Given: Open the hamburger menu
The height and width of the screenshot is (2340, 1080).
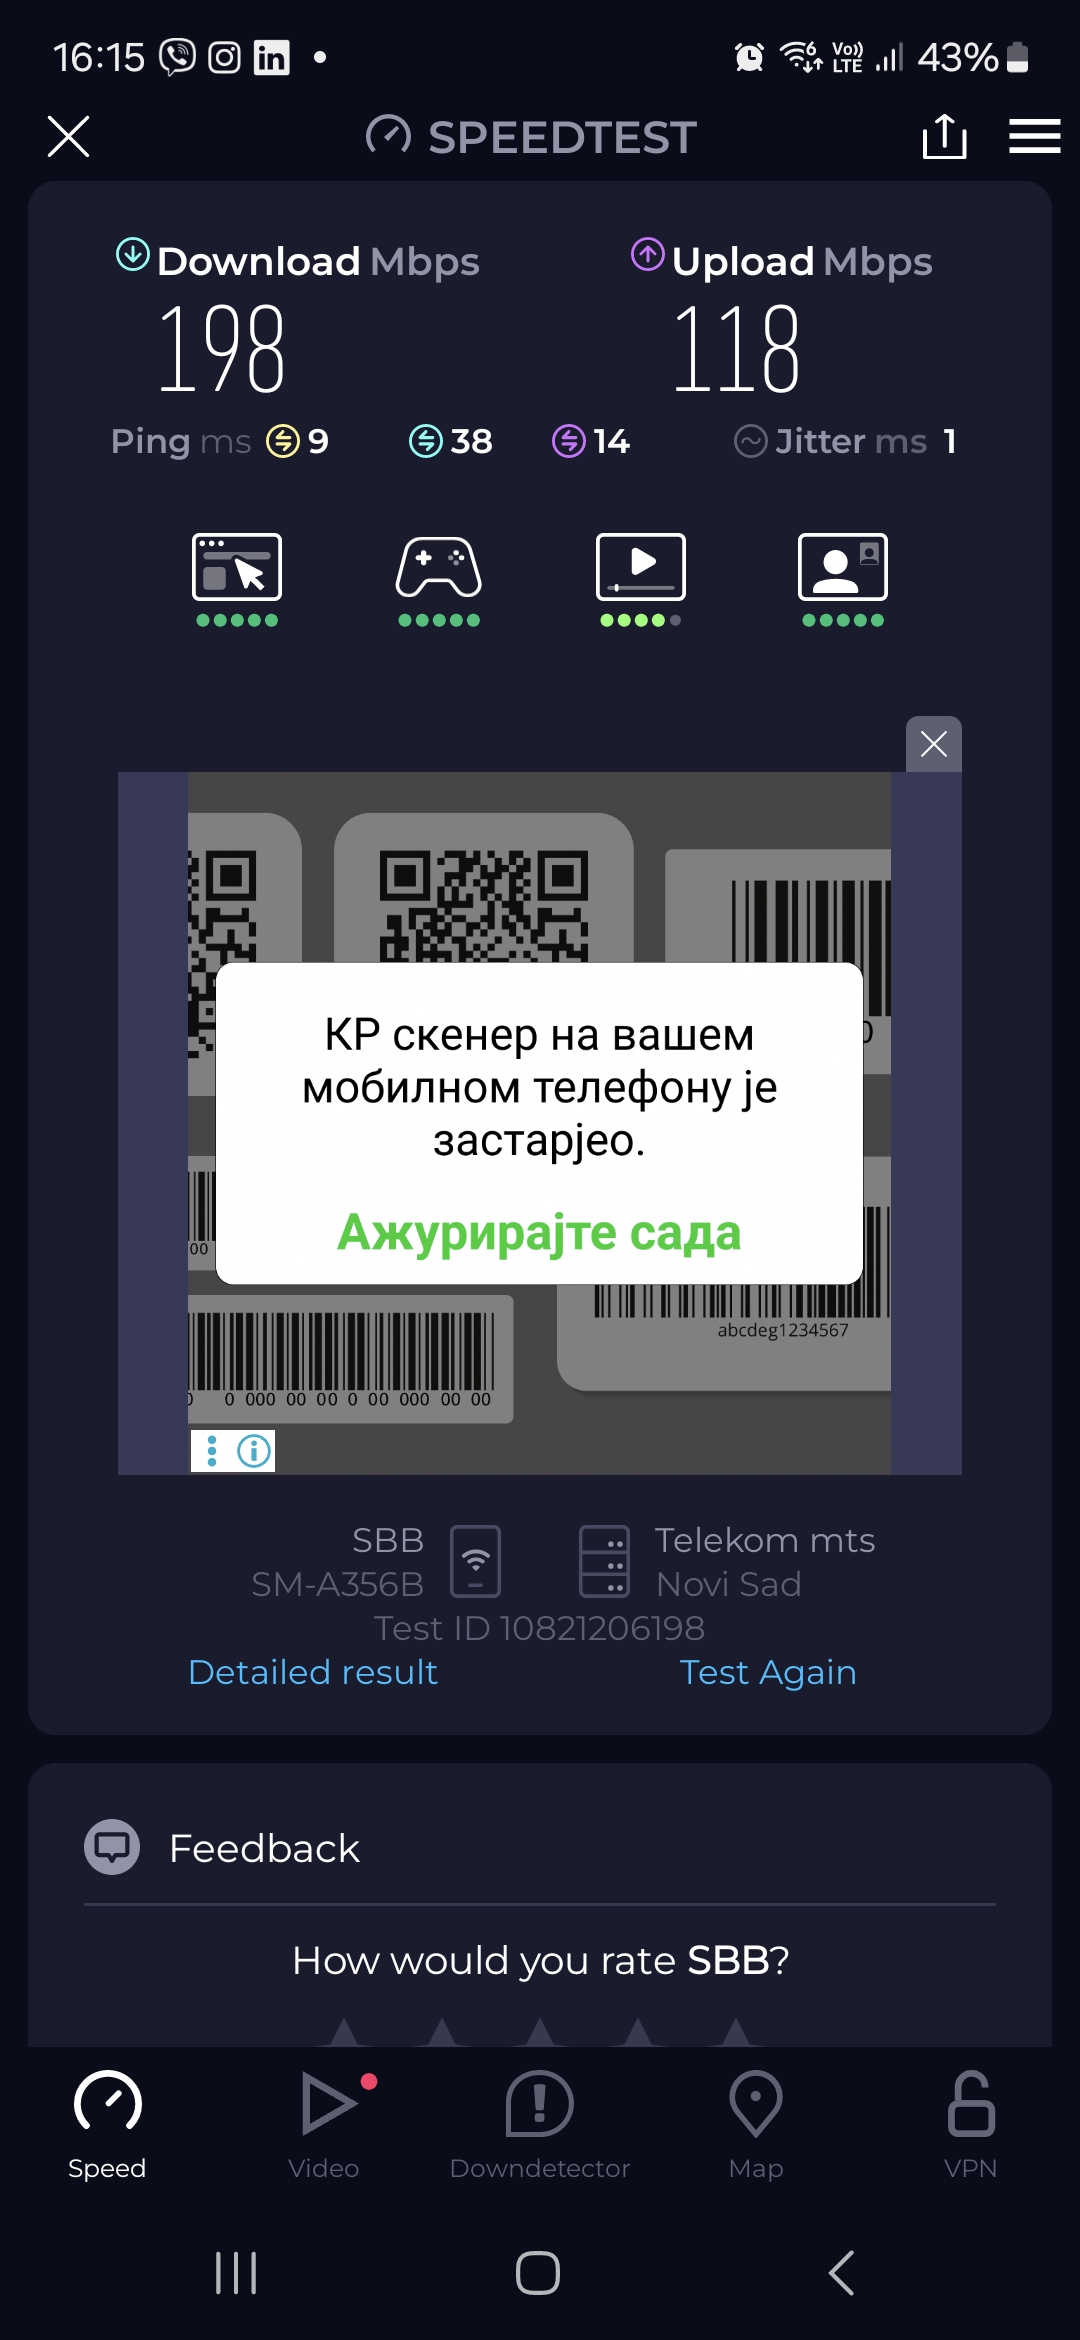Looking at the screenshot, I should click(1034, 136).
